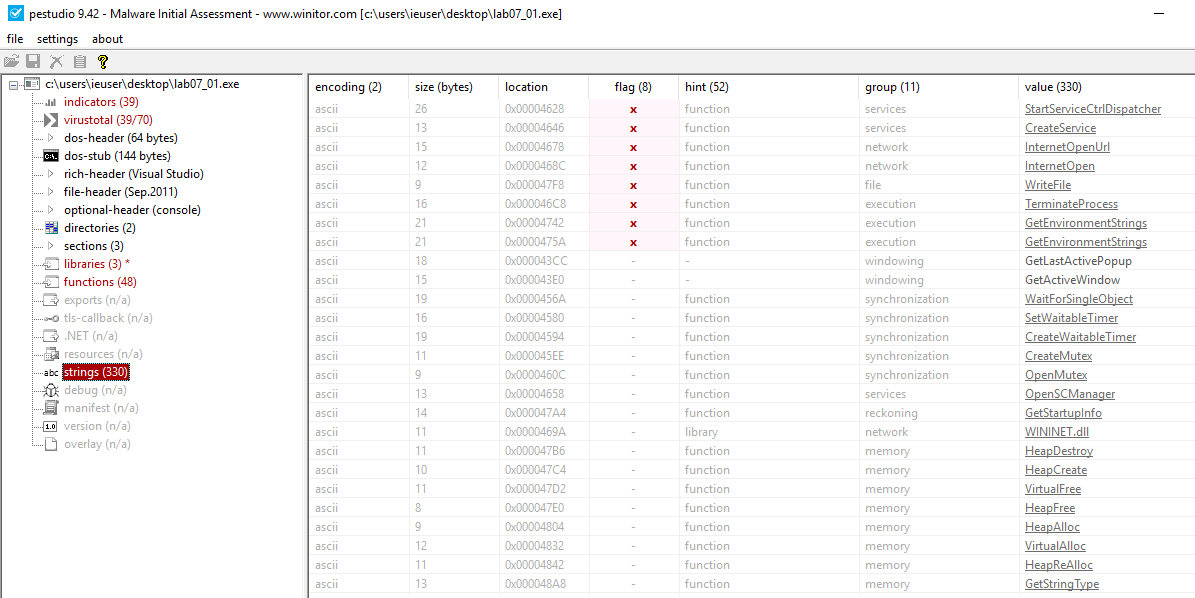The height and width of the screenshot is (598, 1195).
Task: Open the about menu
Action: 107,39
